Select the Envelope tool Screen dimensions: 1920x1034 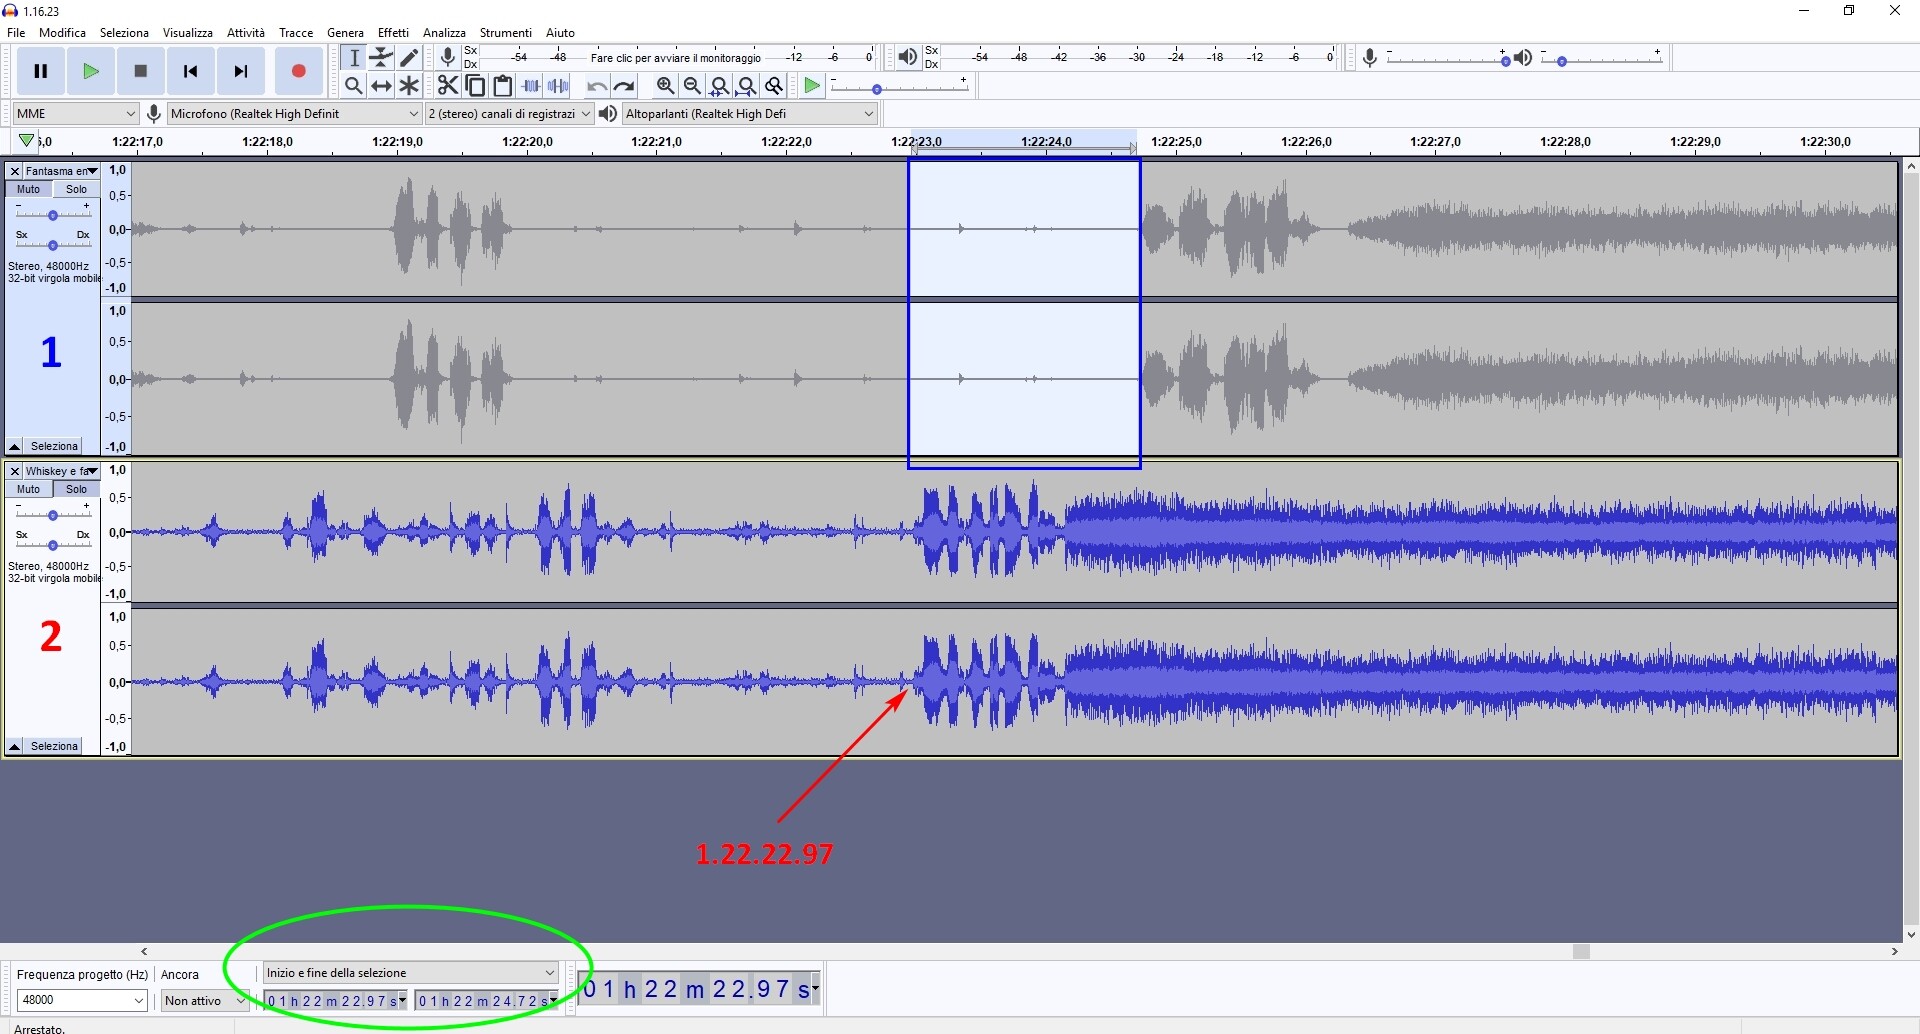[381, 58]
